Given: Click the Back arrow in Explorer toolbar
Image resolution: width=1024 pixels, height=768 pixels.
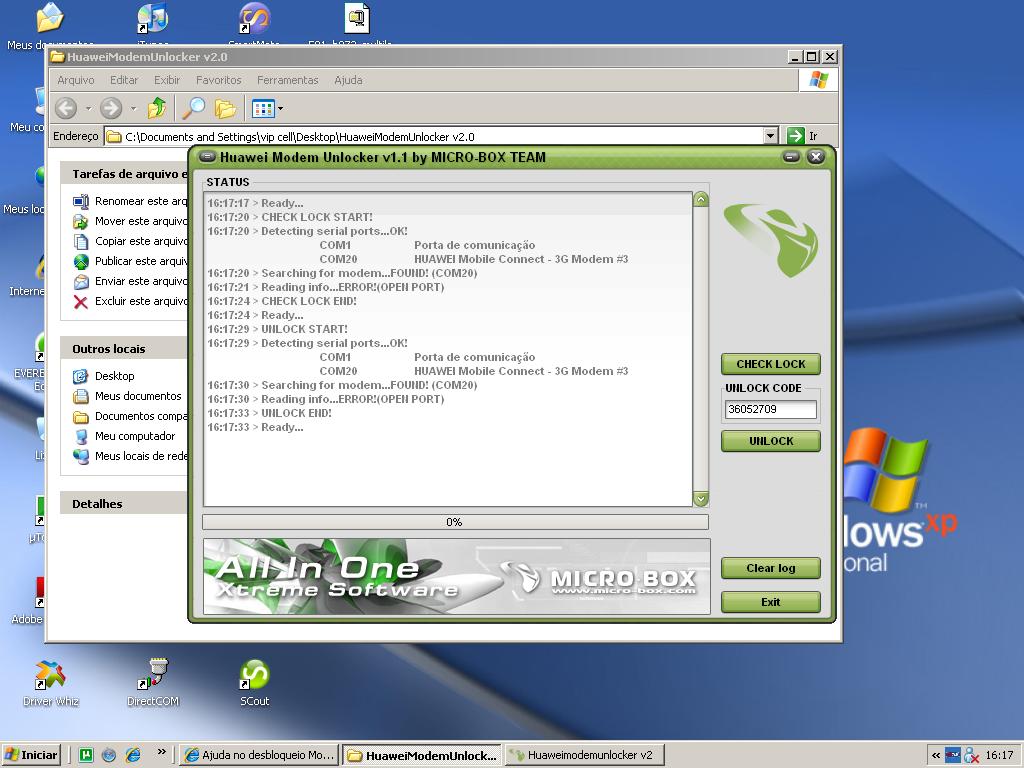Looking at the screenshot, I should [66, 108].
